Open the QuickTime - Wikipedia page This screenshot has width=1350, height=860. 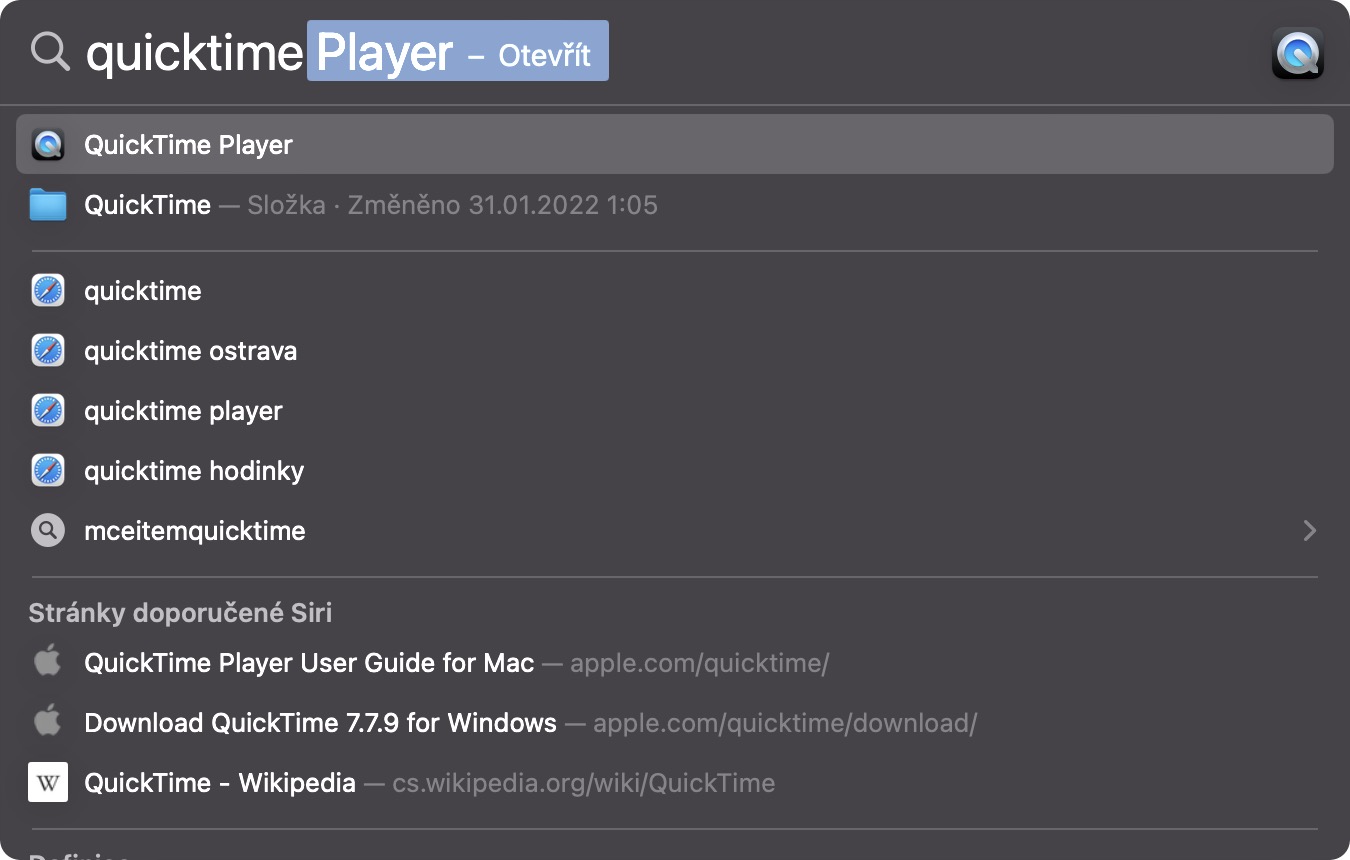(x=220, y=783)
